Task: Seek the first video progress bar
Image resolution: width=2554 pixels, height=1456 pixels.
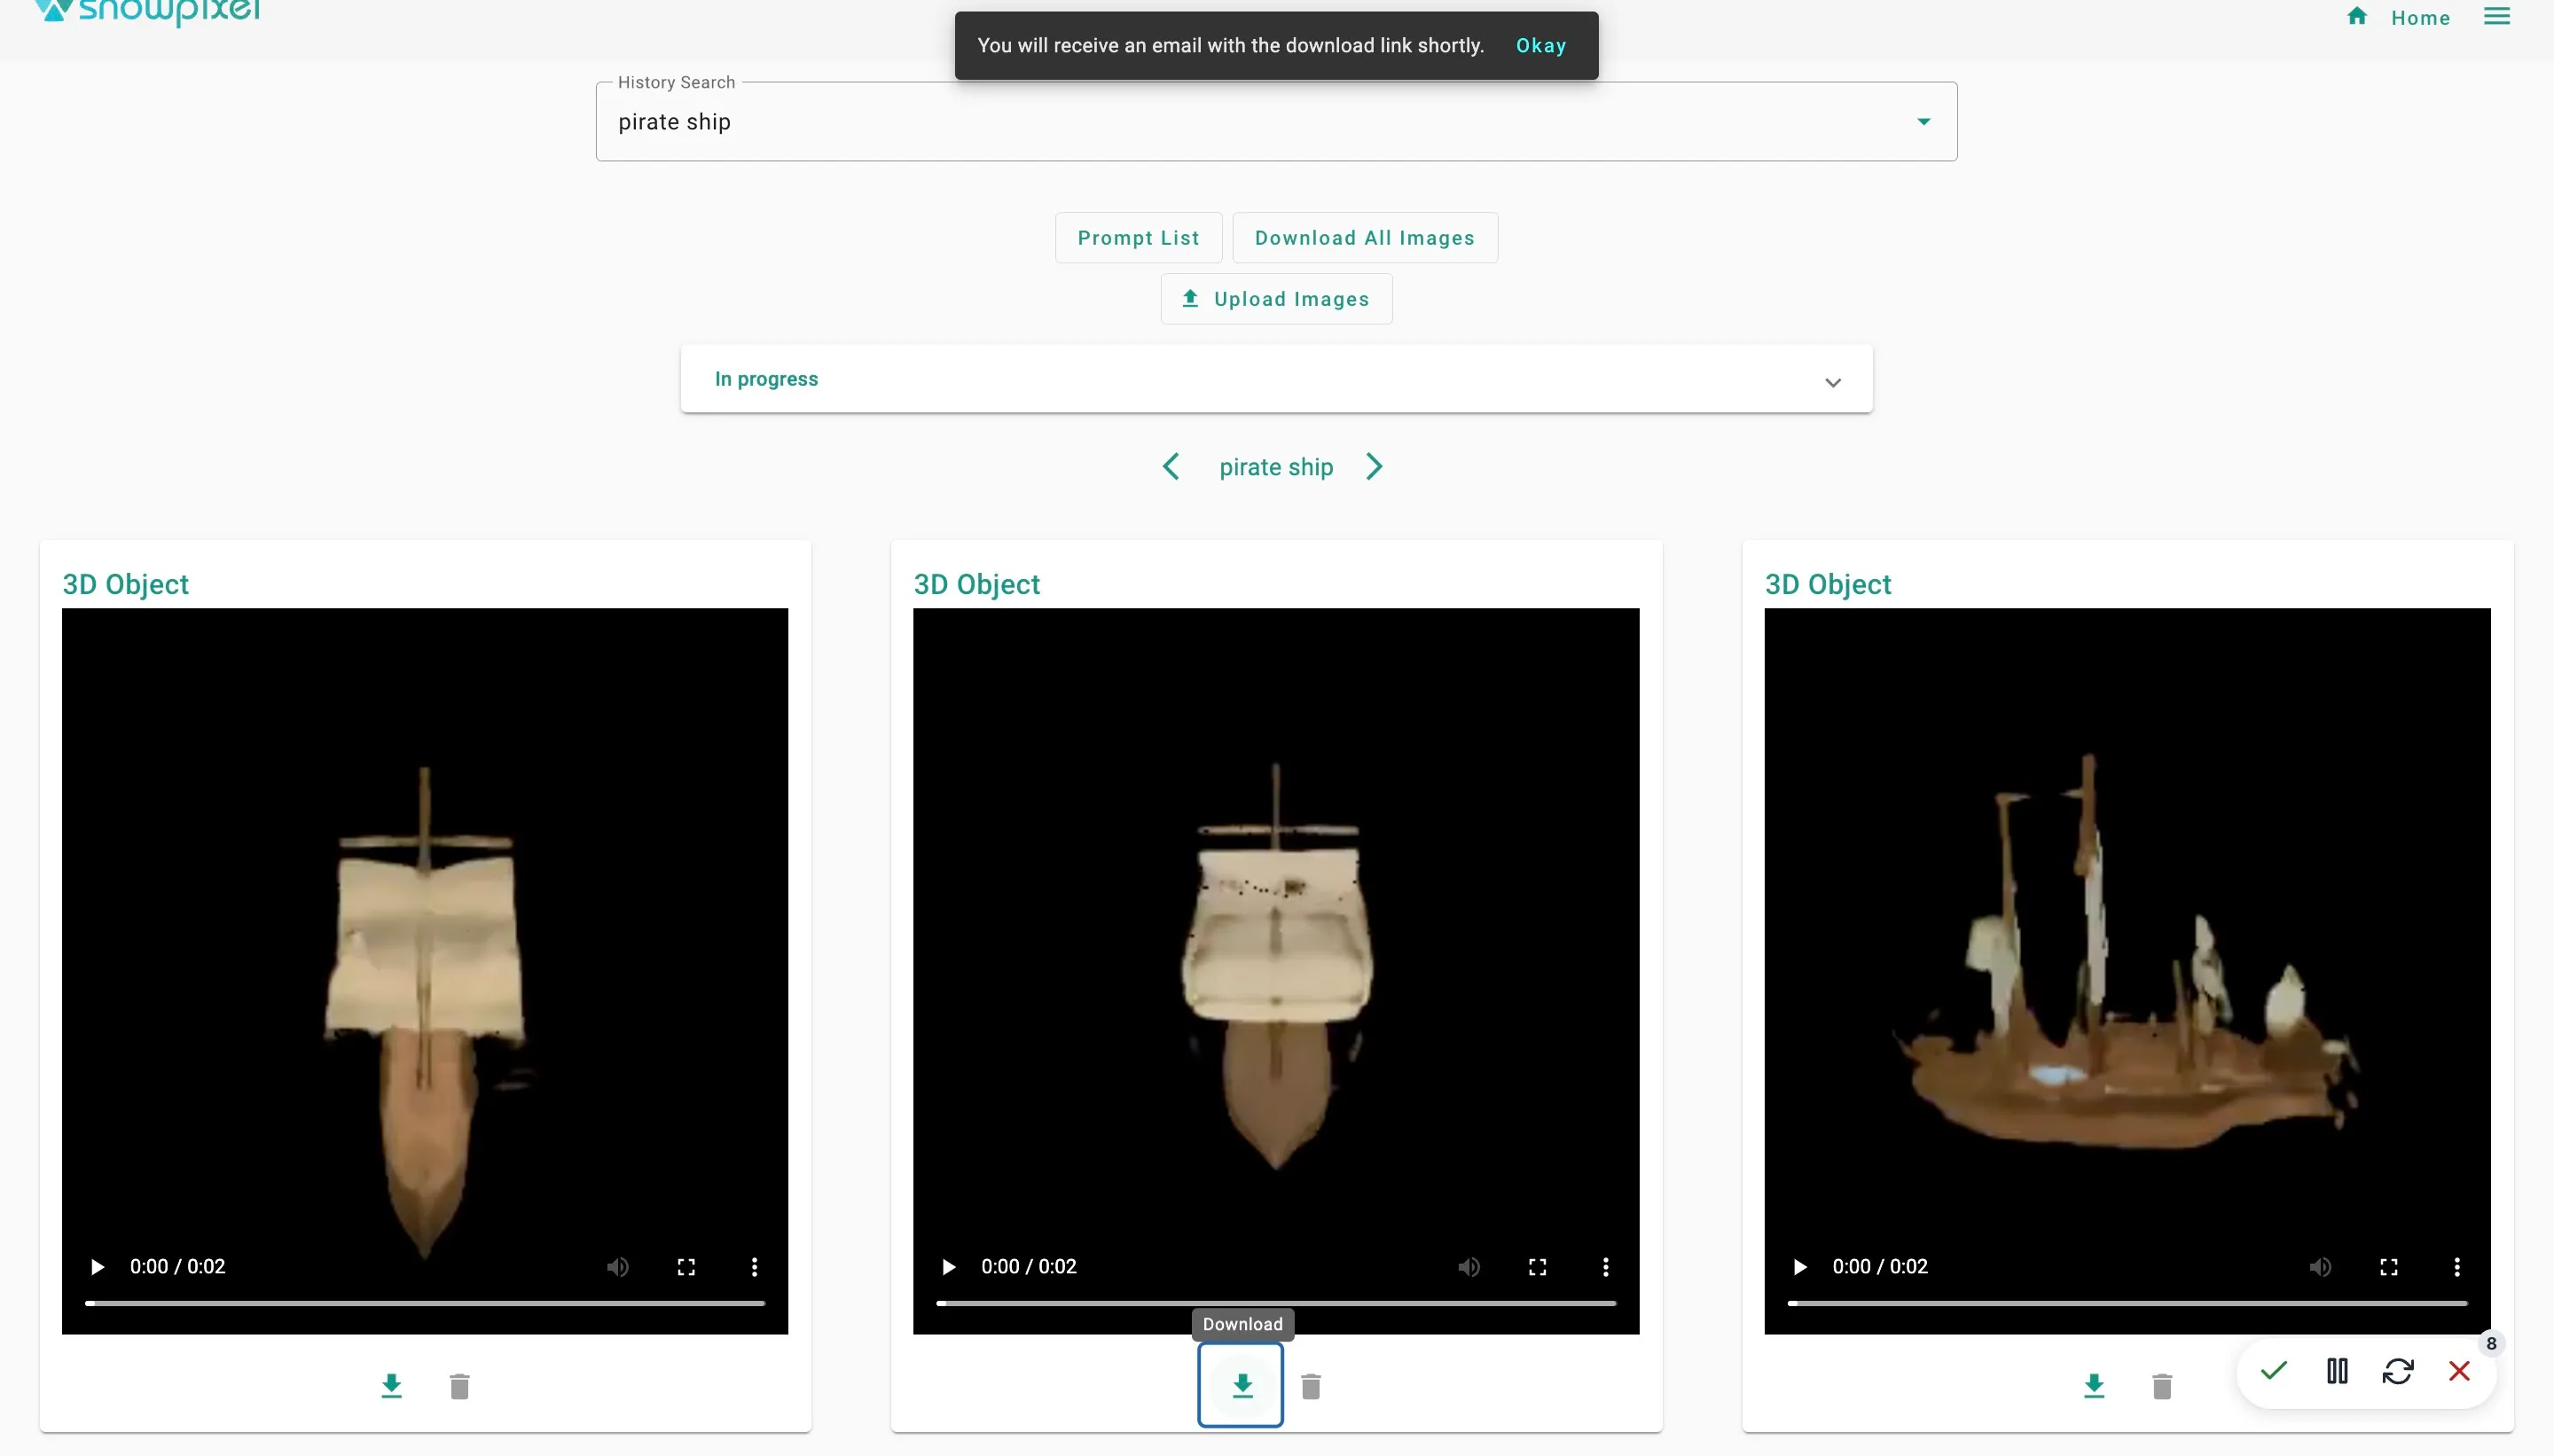Action: pos(425,1303)
